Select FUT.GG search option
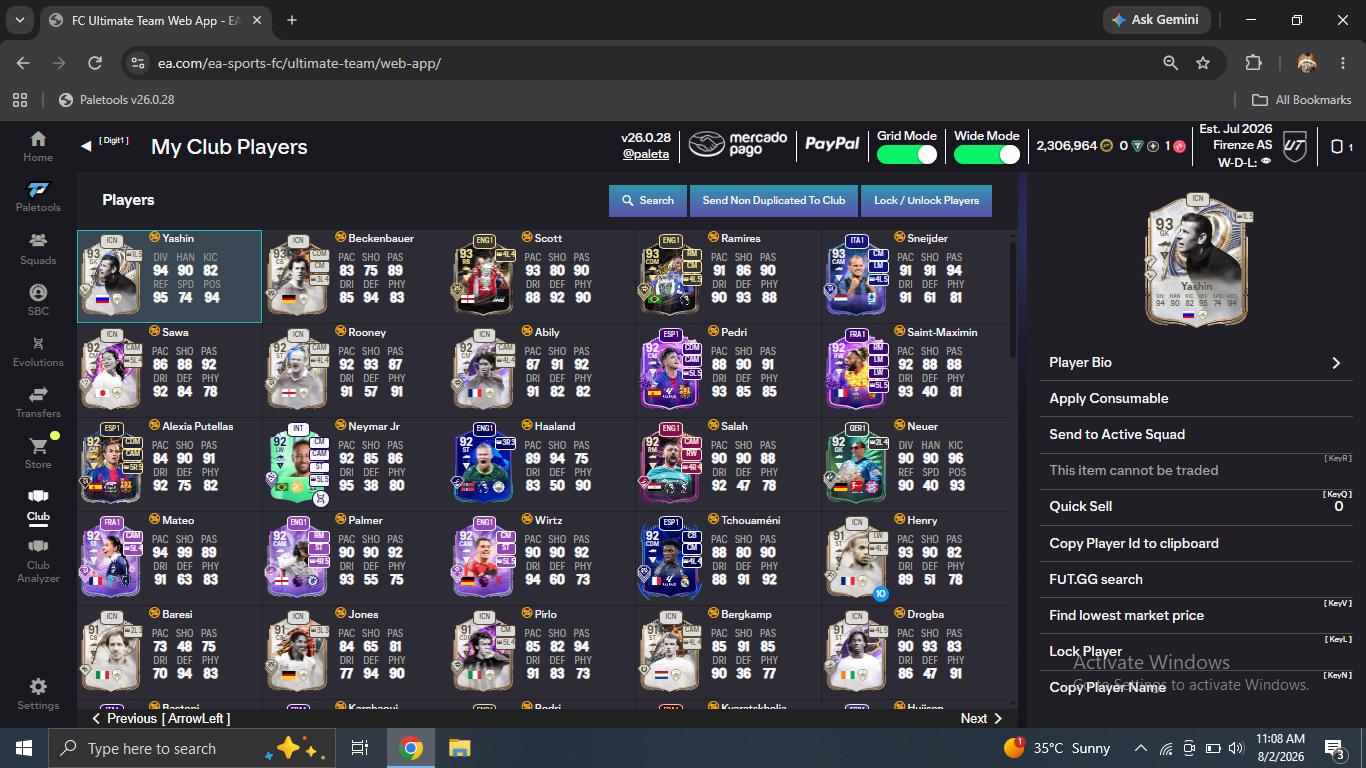This screenshot has width=1366, height=768. (1196, 579)
